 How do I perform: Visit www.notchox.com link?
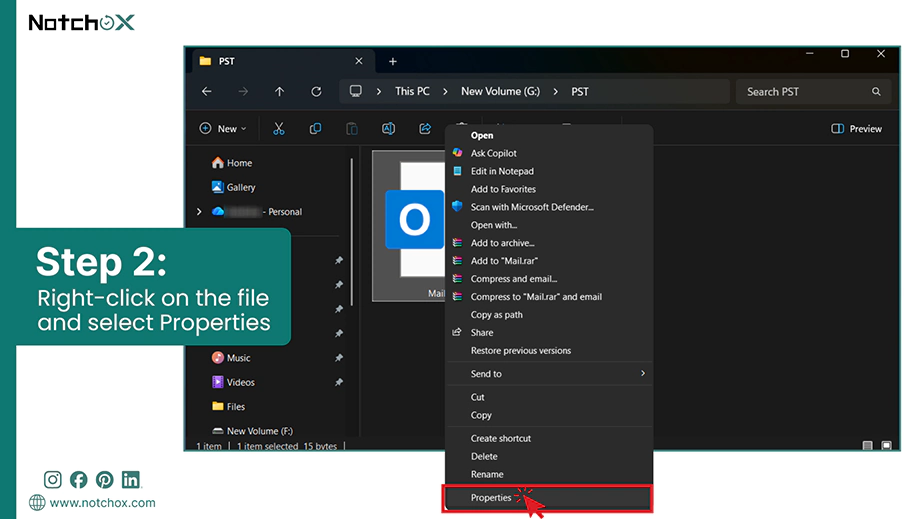[102, 503]
